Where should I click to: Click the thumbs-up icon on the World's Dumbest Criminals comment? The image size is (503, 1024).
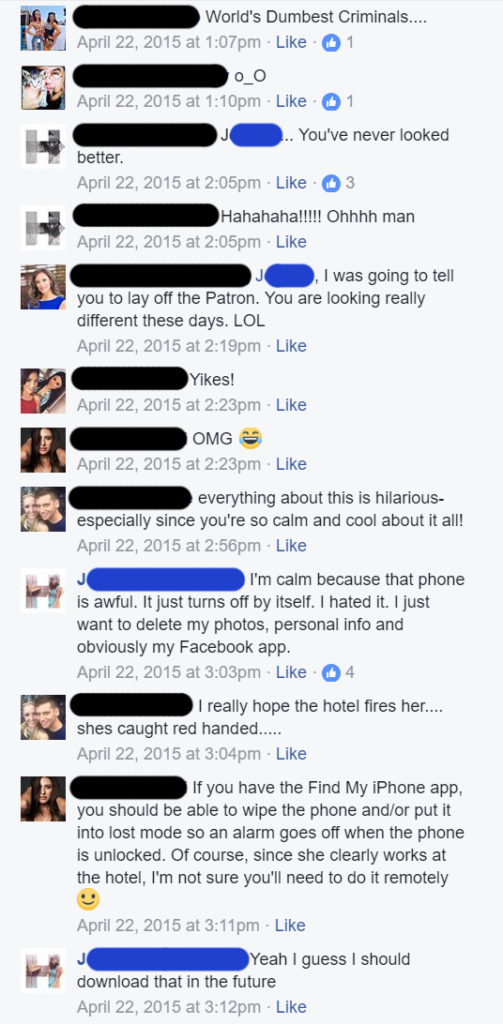tap(331, 43)
